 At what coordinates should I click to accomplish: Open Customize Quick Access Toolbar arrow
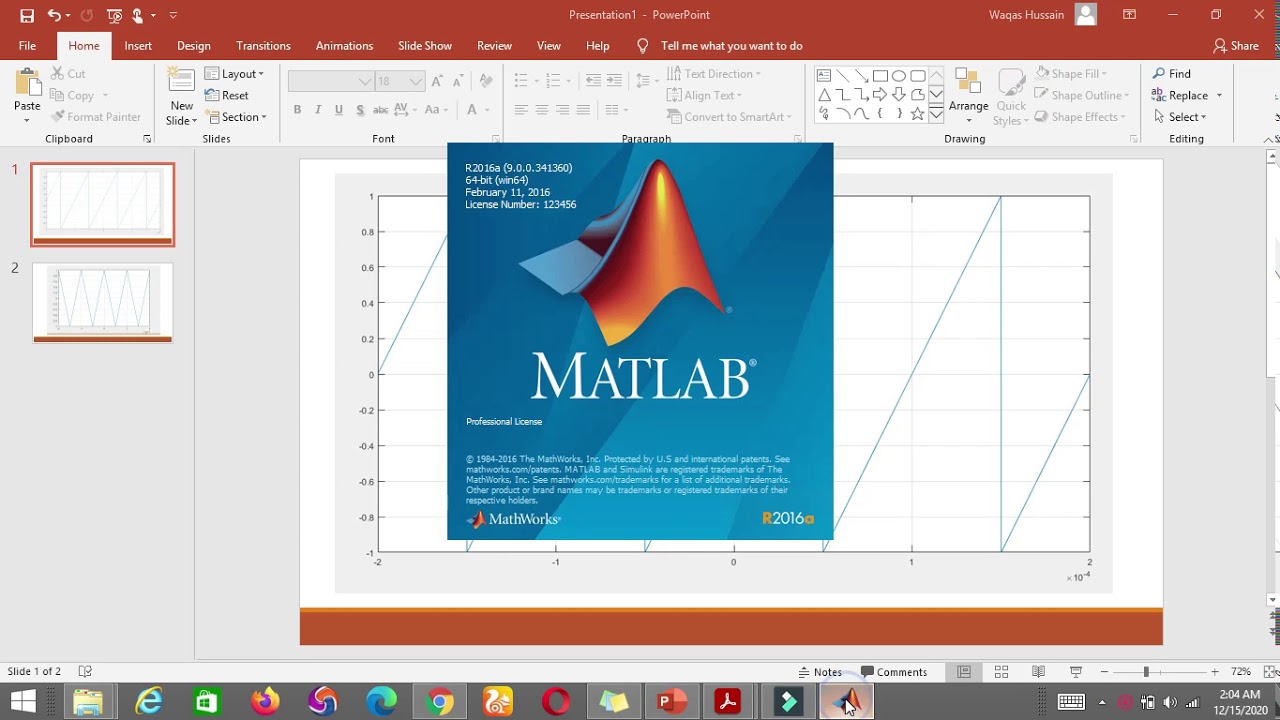coord(173,15)
